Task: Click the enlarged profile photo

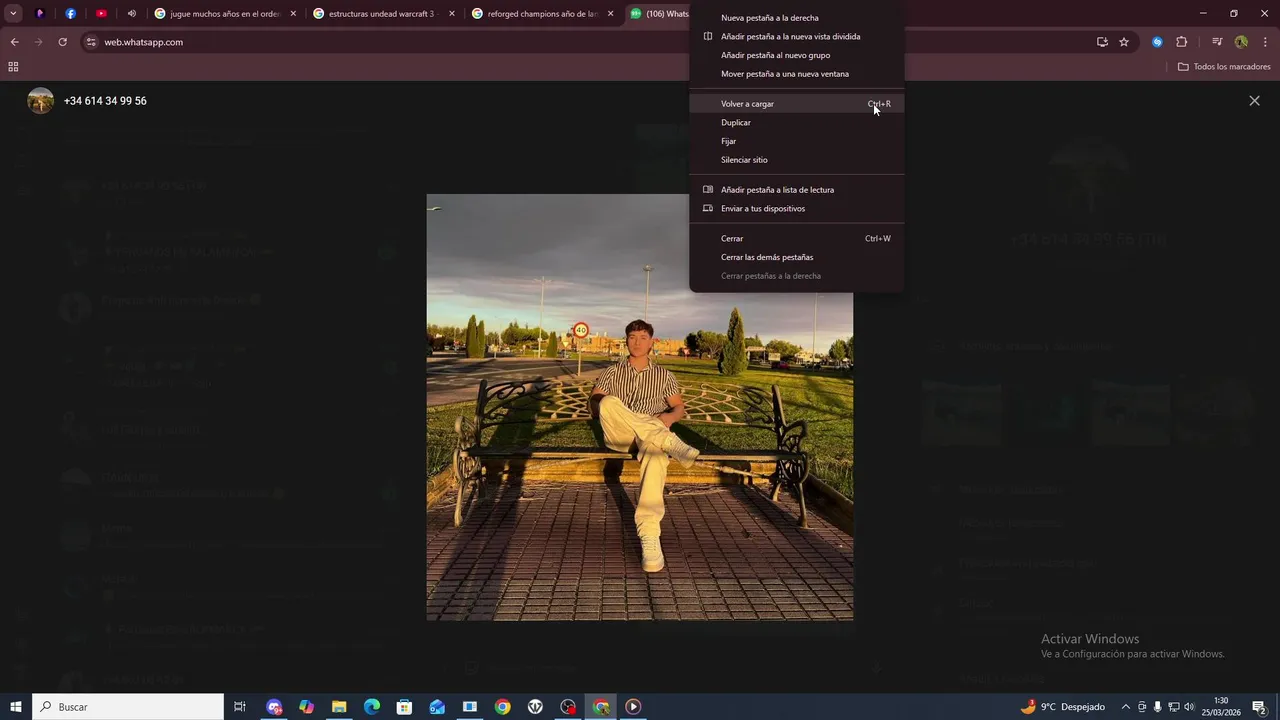Action: [640, 407]
